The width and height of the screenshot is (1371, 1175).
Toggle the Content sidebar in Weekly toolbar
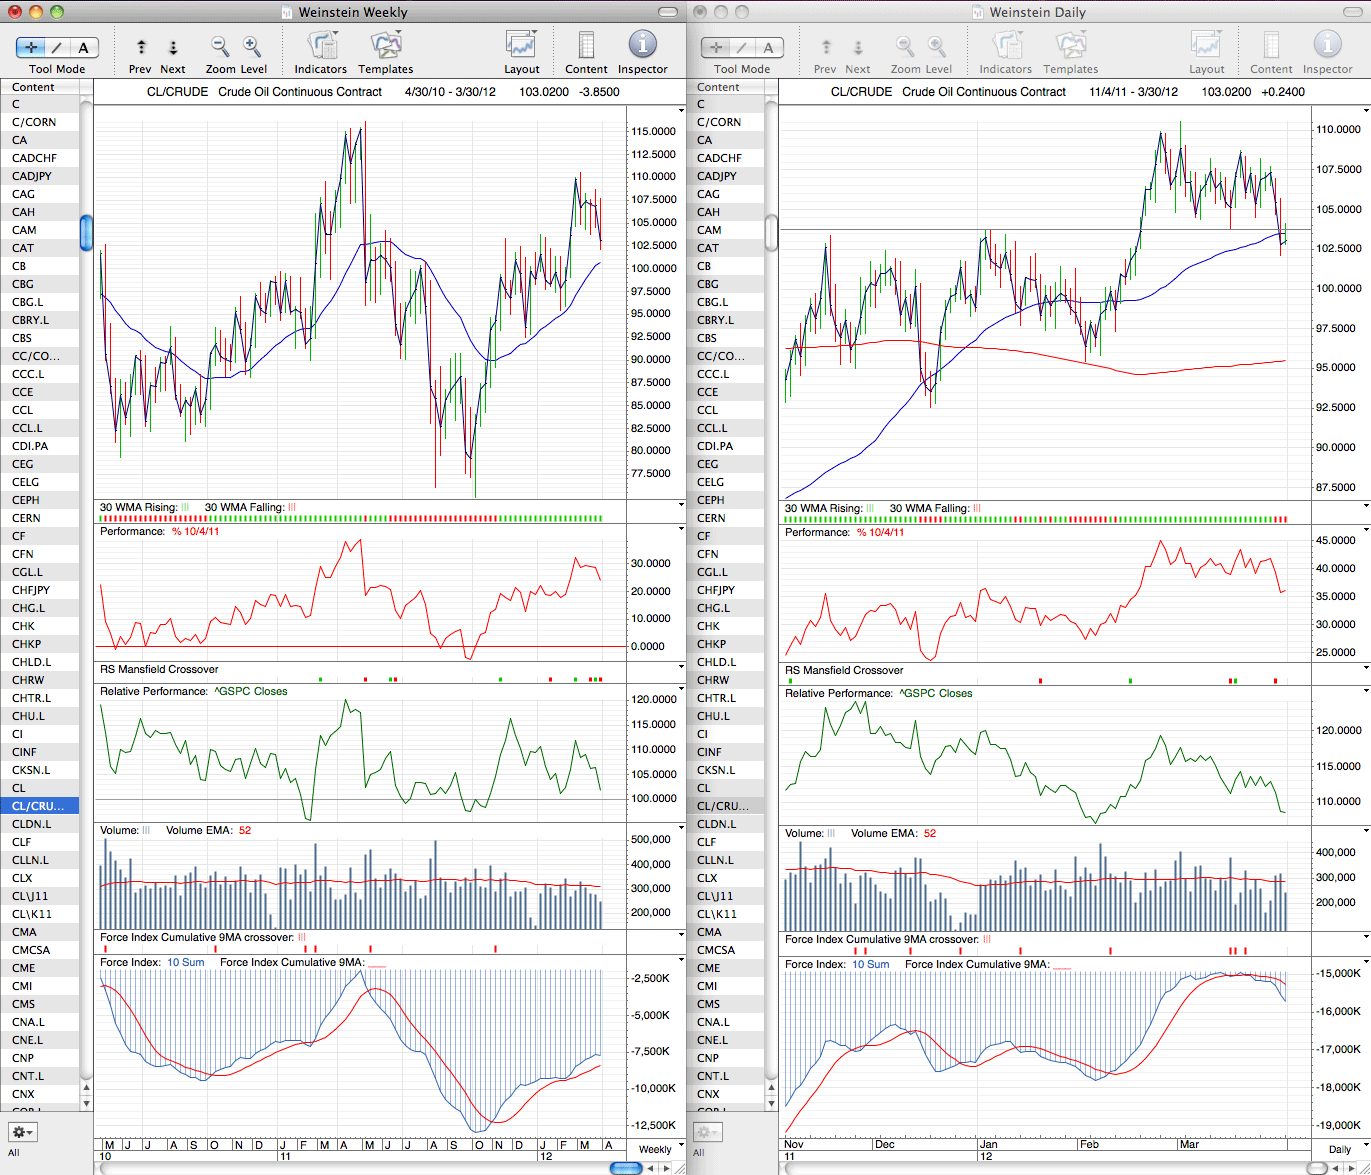point(586,46)
